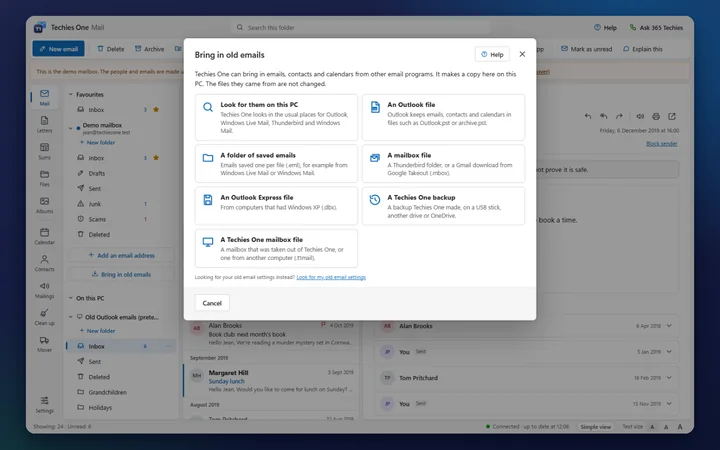
Task: Click Explain this in the toolbar
Action: click(642, 49)
